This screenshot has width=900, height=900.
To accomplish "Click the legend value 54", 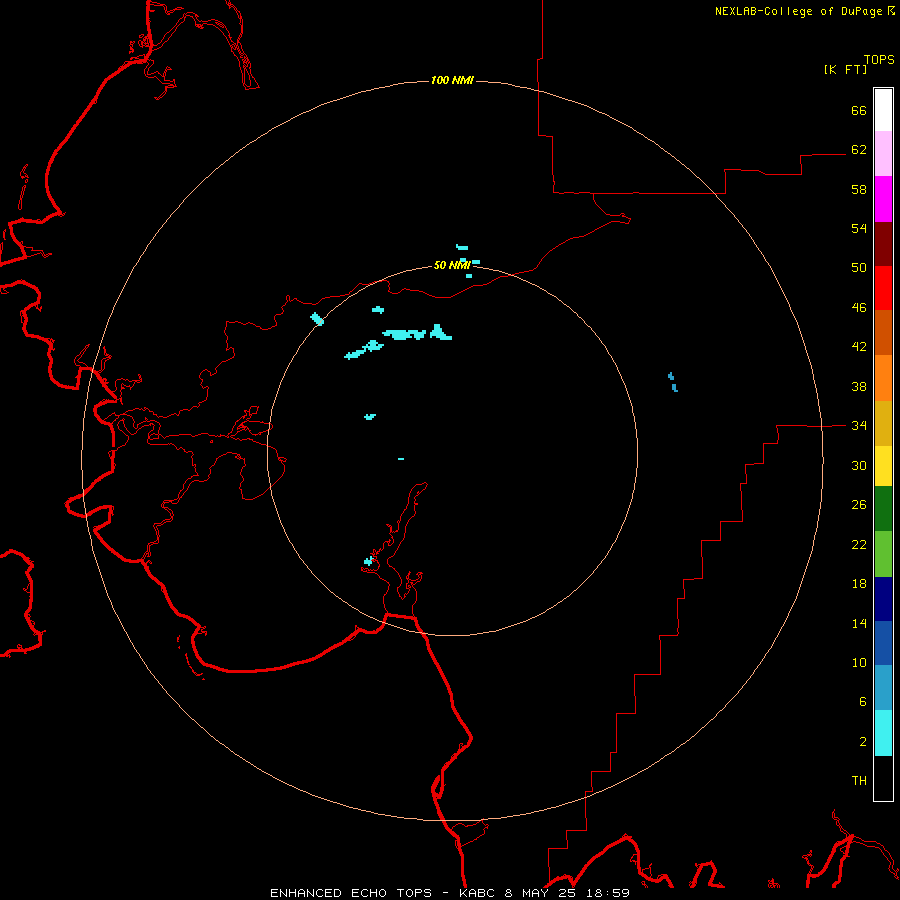I will click(x=859, y=228).
